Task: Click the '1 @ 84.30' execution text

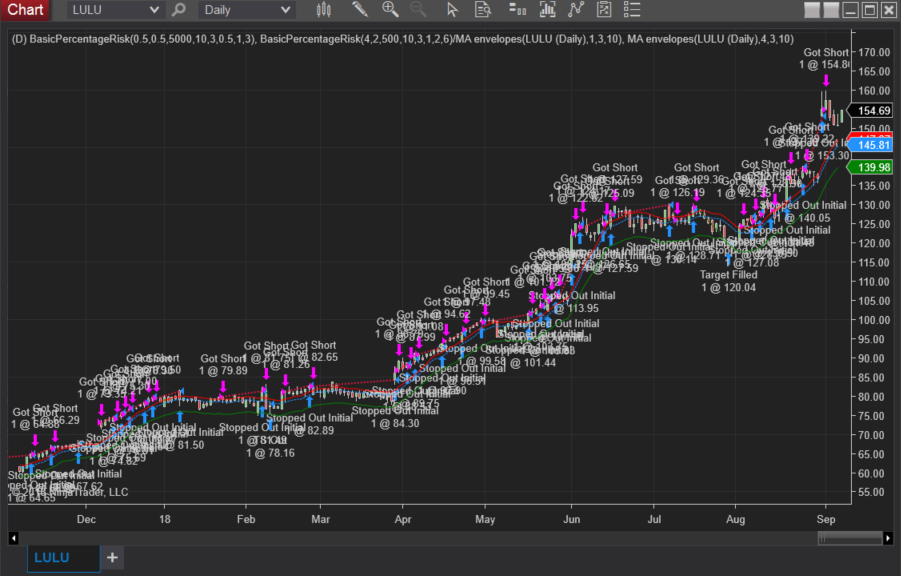Action: point(395,424)
